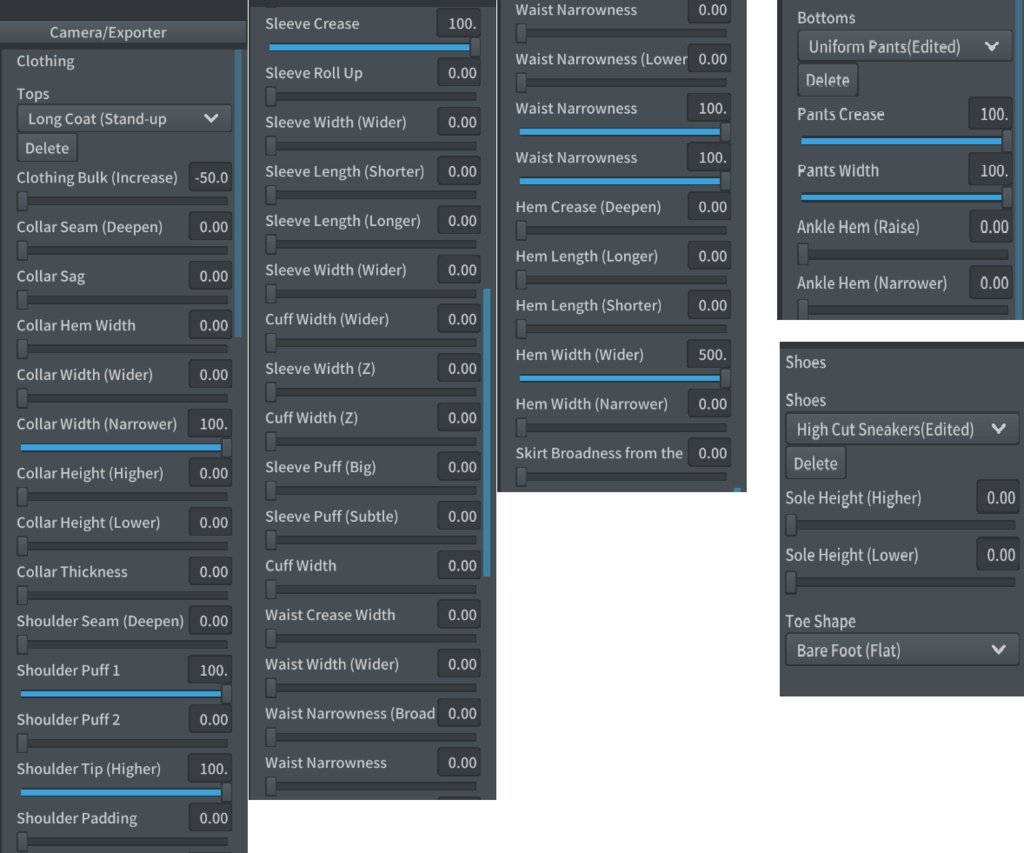
Task: Click the Hem Length (Shorter) slider
Action: coord(622,329)
